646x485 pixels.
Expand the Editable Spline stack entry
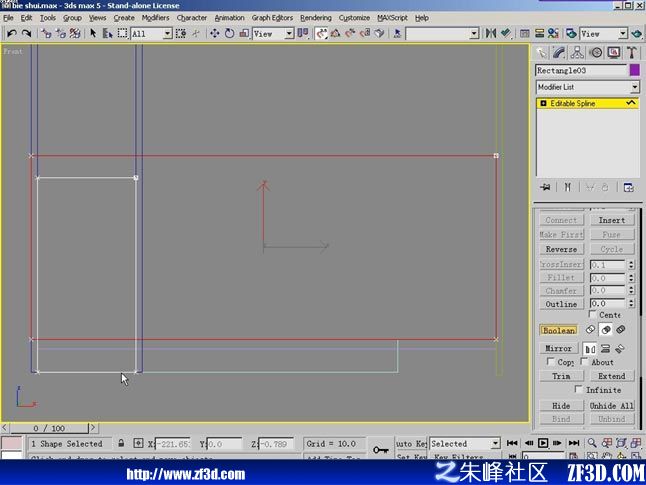(x=543, y=103)
